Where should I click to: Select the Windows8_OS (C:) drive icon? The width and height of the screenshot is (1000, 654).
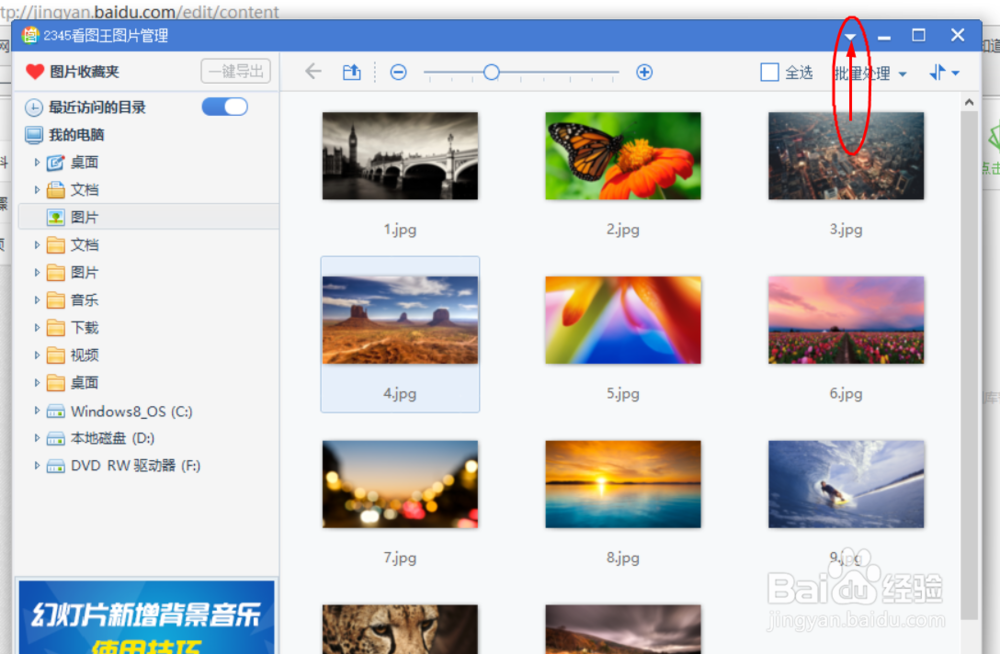56,412
